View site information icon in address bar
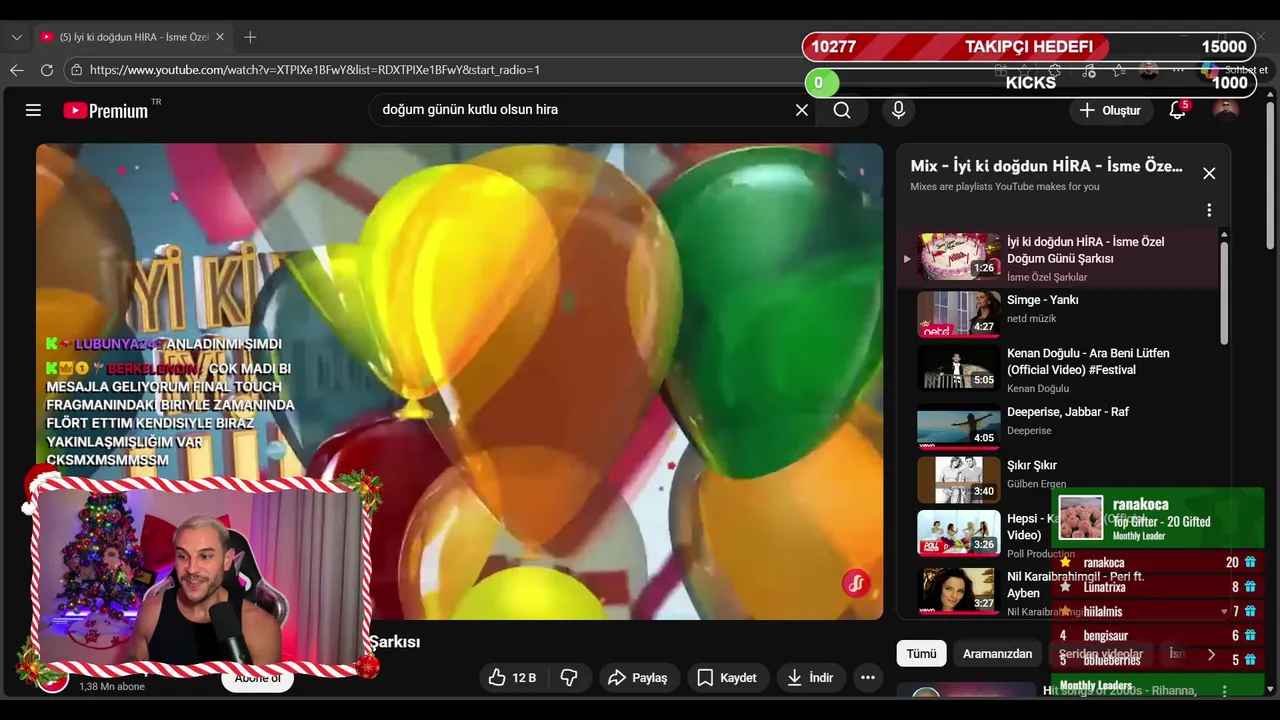Screen dimensions: 1280x720 click(77, 70)
